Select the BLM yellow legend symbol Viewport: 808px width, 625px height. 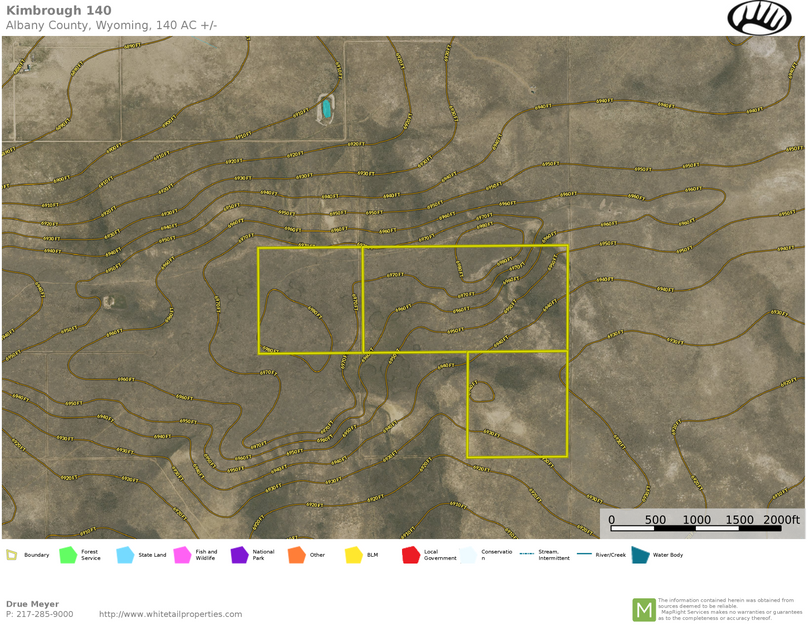(x=352, y=554)
